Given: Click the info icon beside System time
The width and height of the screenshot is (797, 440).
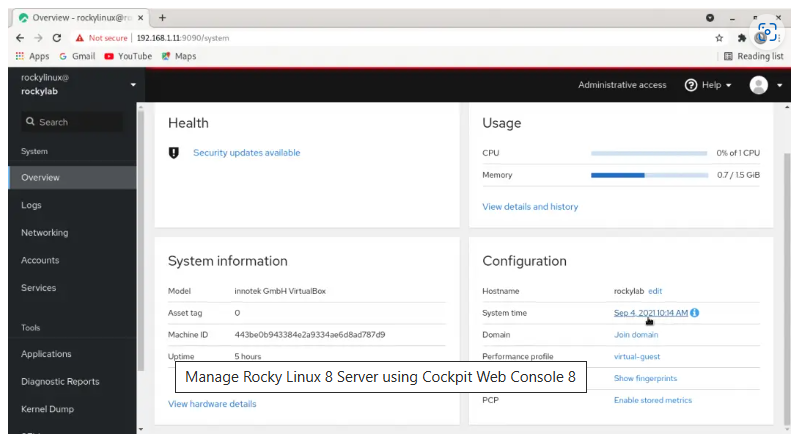Looking at the screenshot, I should point(695,313).
